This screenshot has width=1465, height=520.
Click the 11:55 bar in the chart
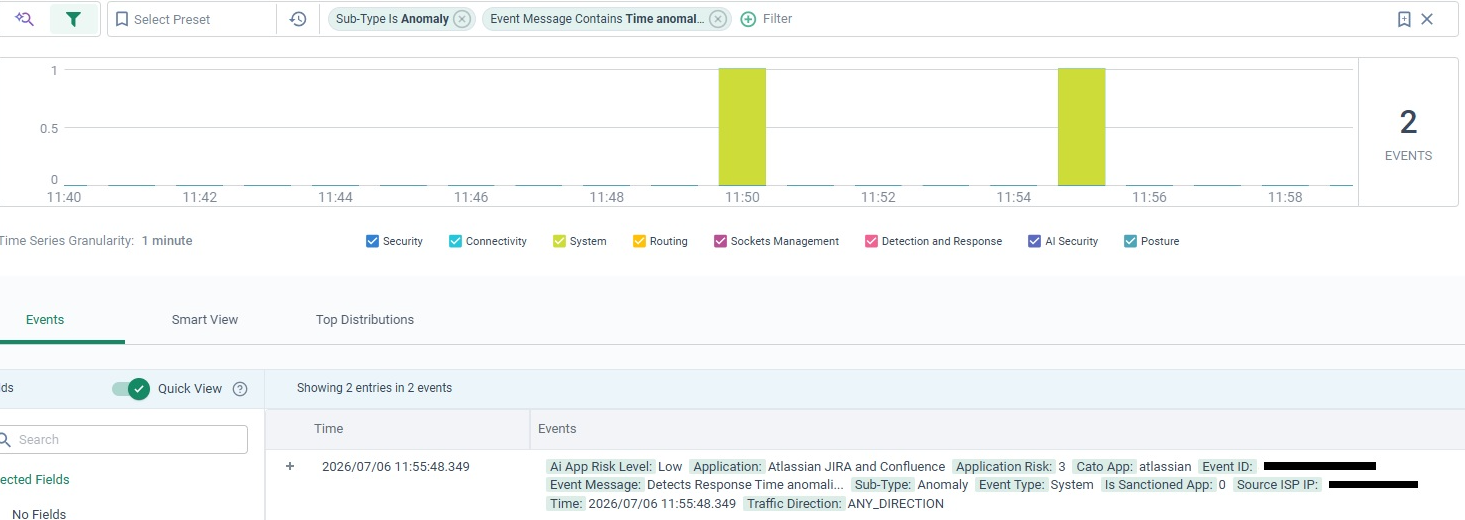1082,127
